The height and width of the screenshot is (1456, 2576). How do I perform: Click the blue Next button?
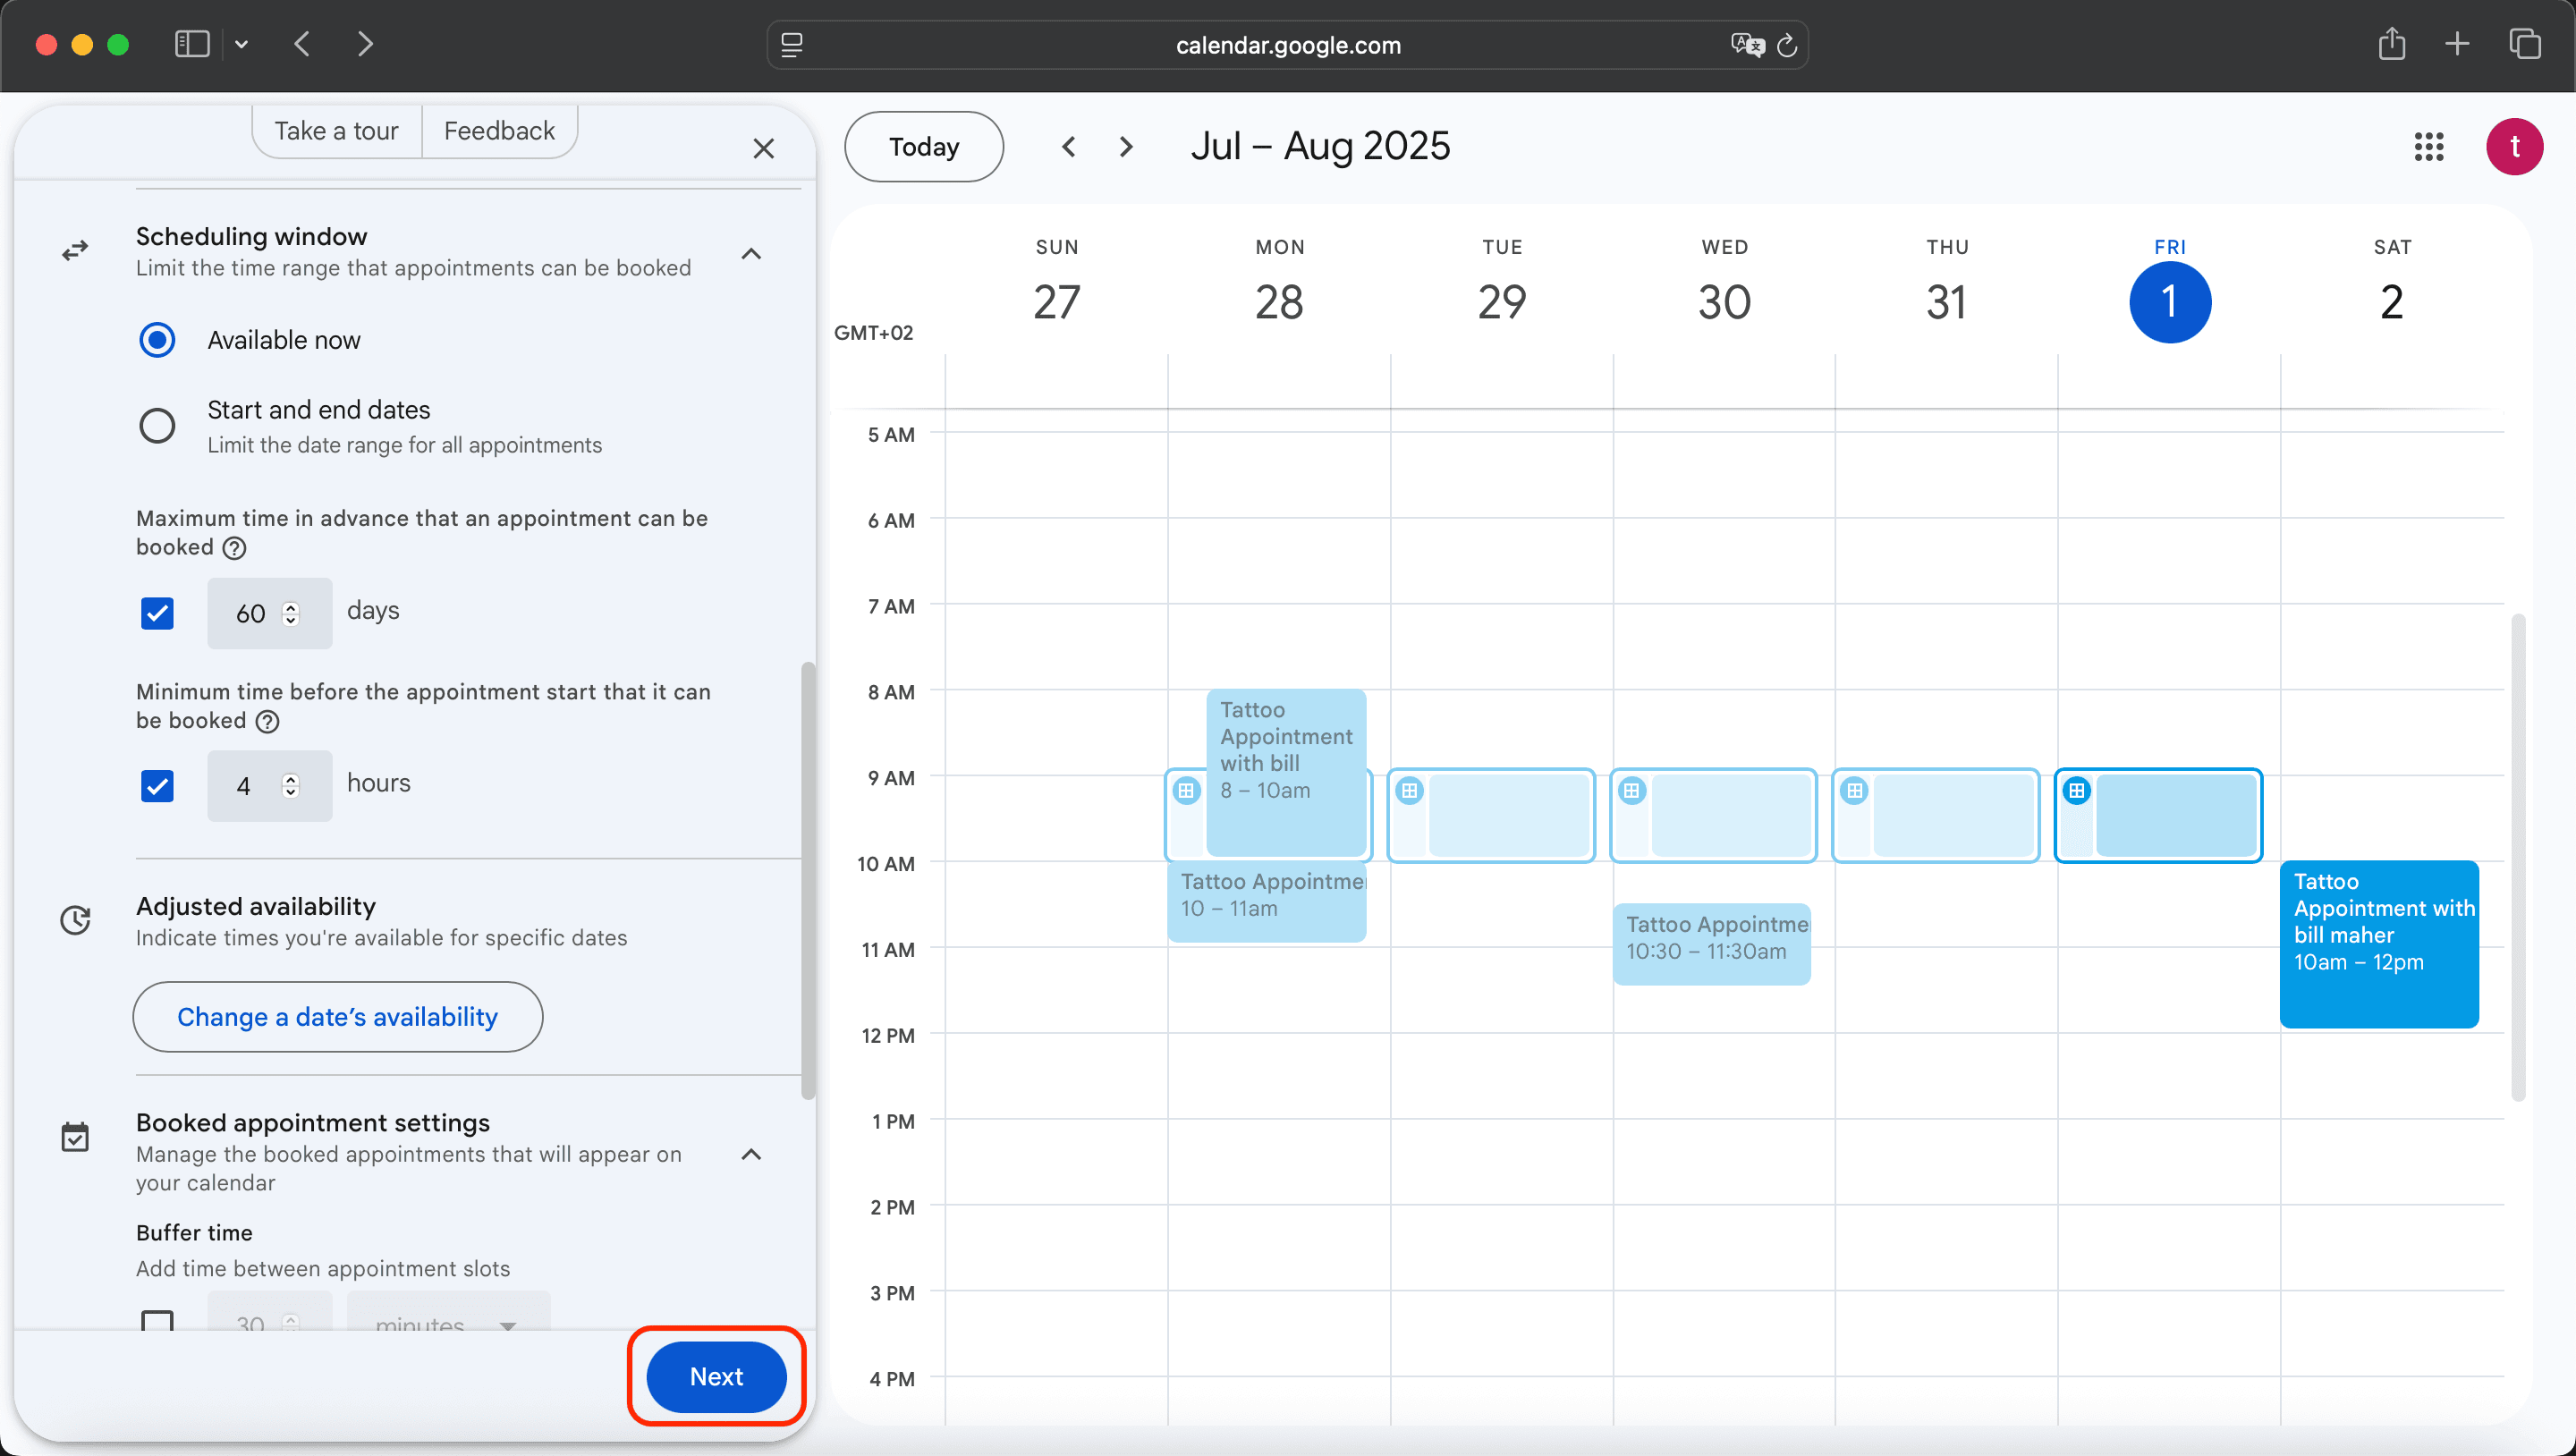pos(716,1376)
